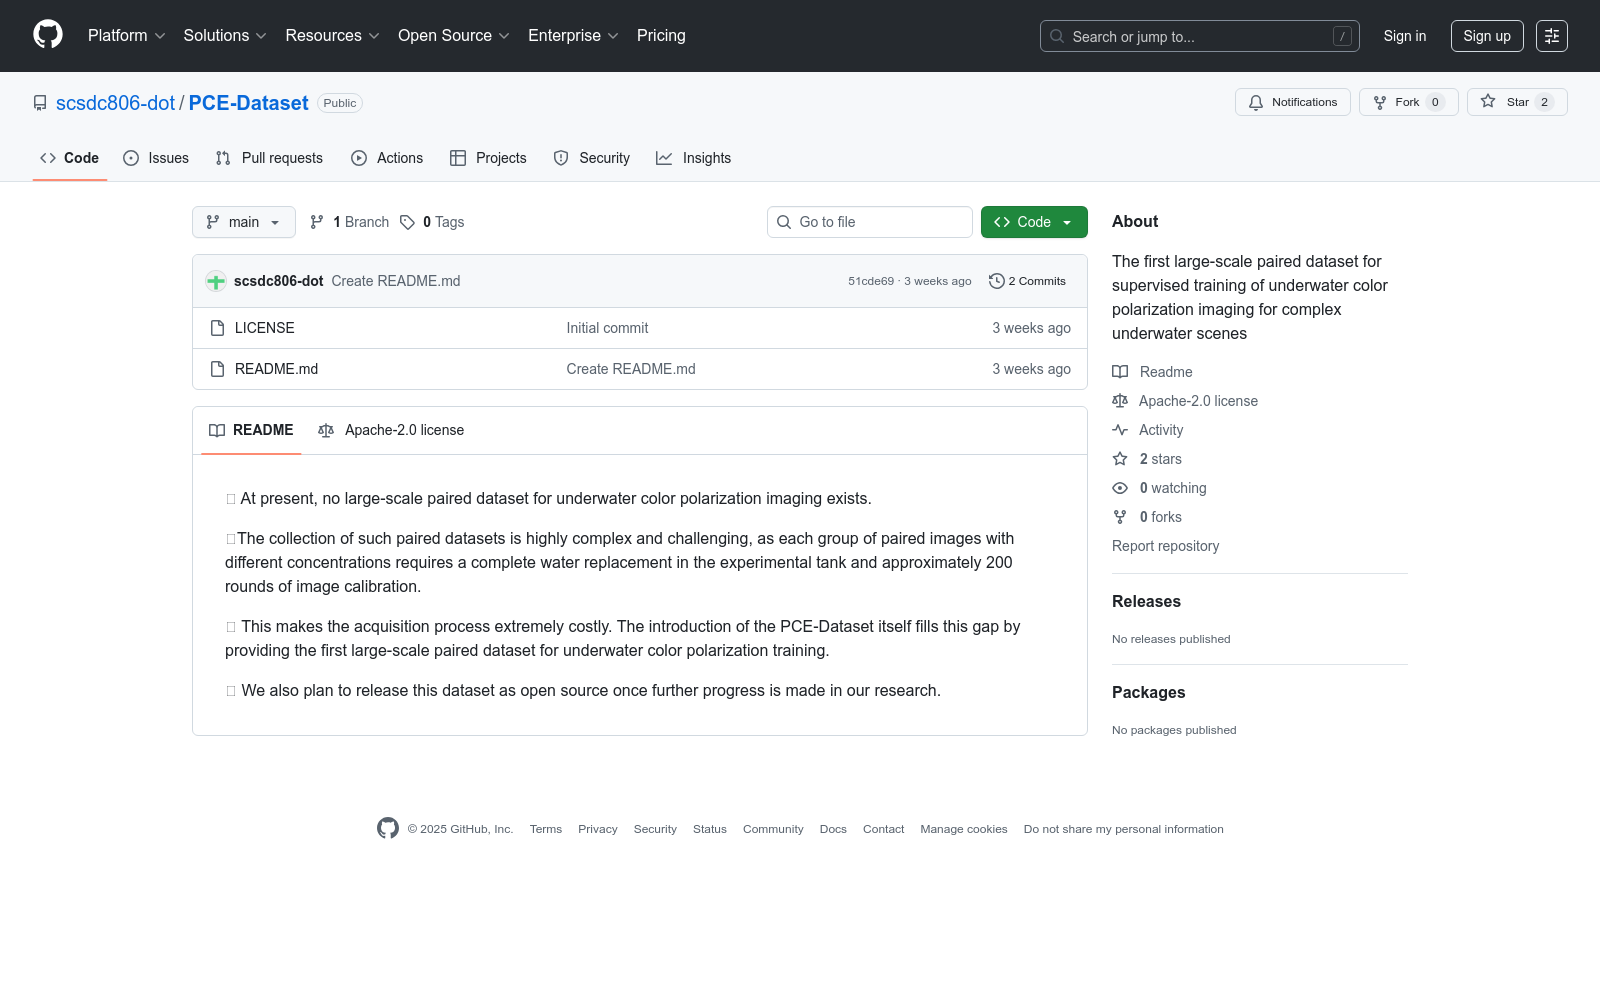Open the Activity link
Image resolution: width=1600 pixels, height=1000 pixels.
pyautogui.click(x=1148, y=430)
